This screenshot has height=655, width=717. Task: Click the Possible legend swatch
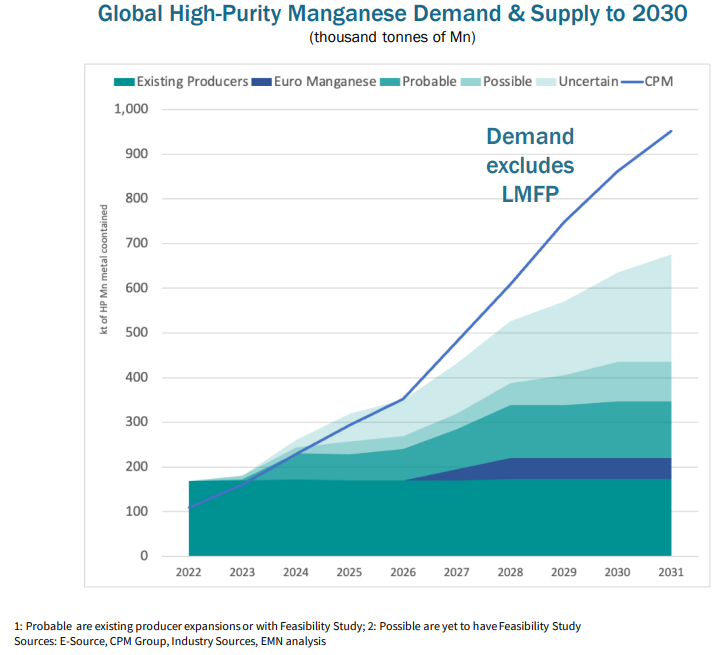472,81
